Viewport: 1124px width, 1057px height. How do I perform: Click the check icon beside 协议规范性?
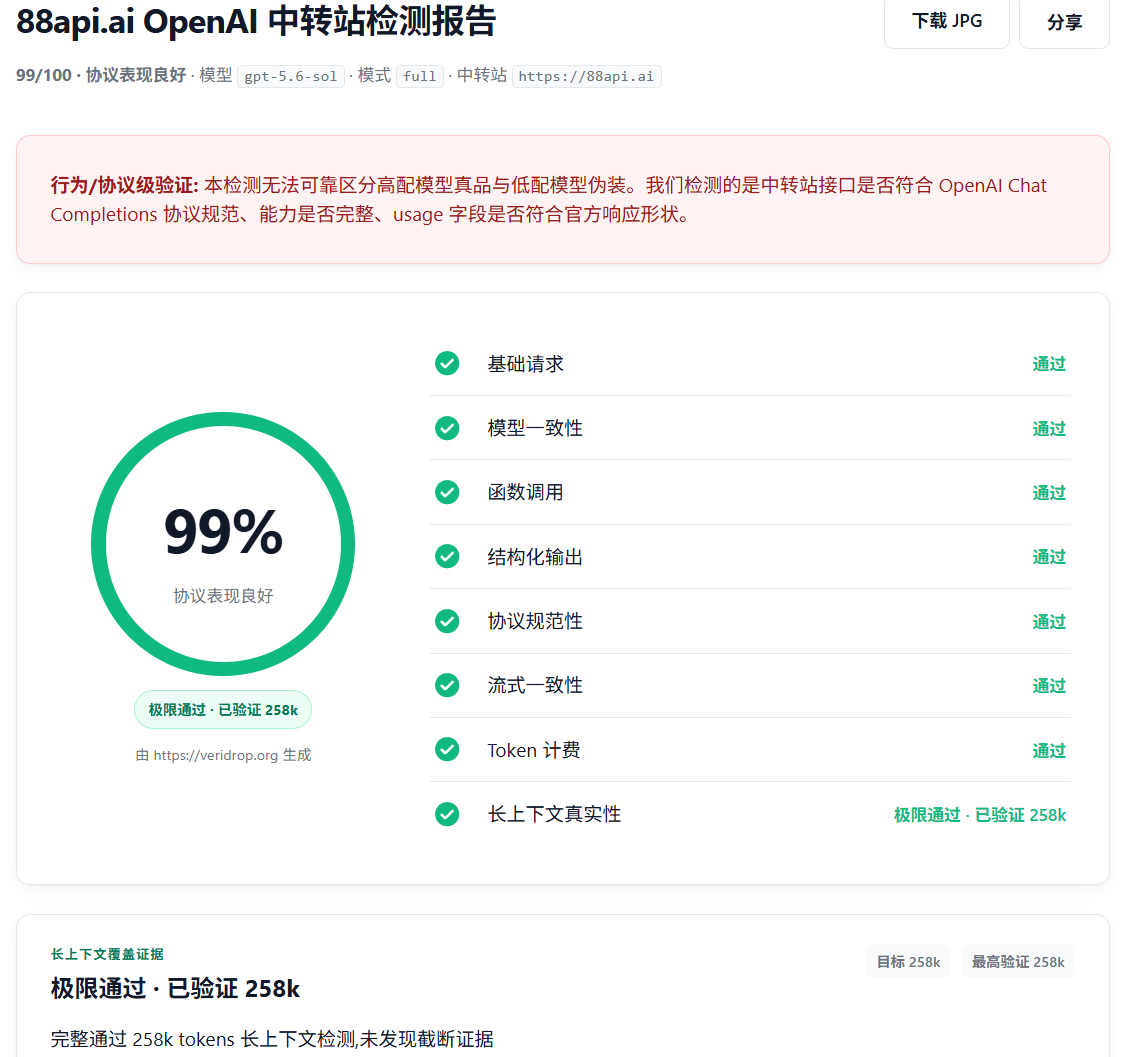coord(447,621)
